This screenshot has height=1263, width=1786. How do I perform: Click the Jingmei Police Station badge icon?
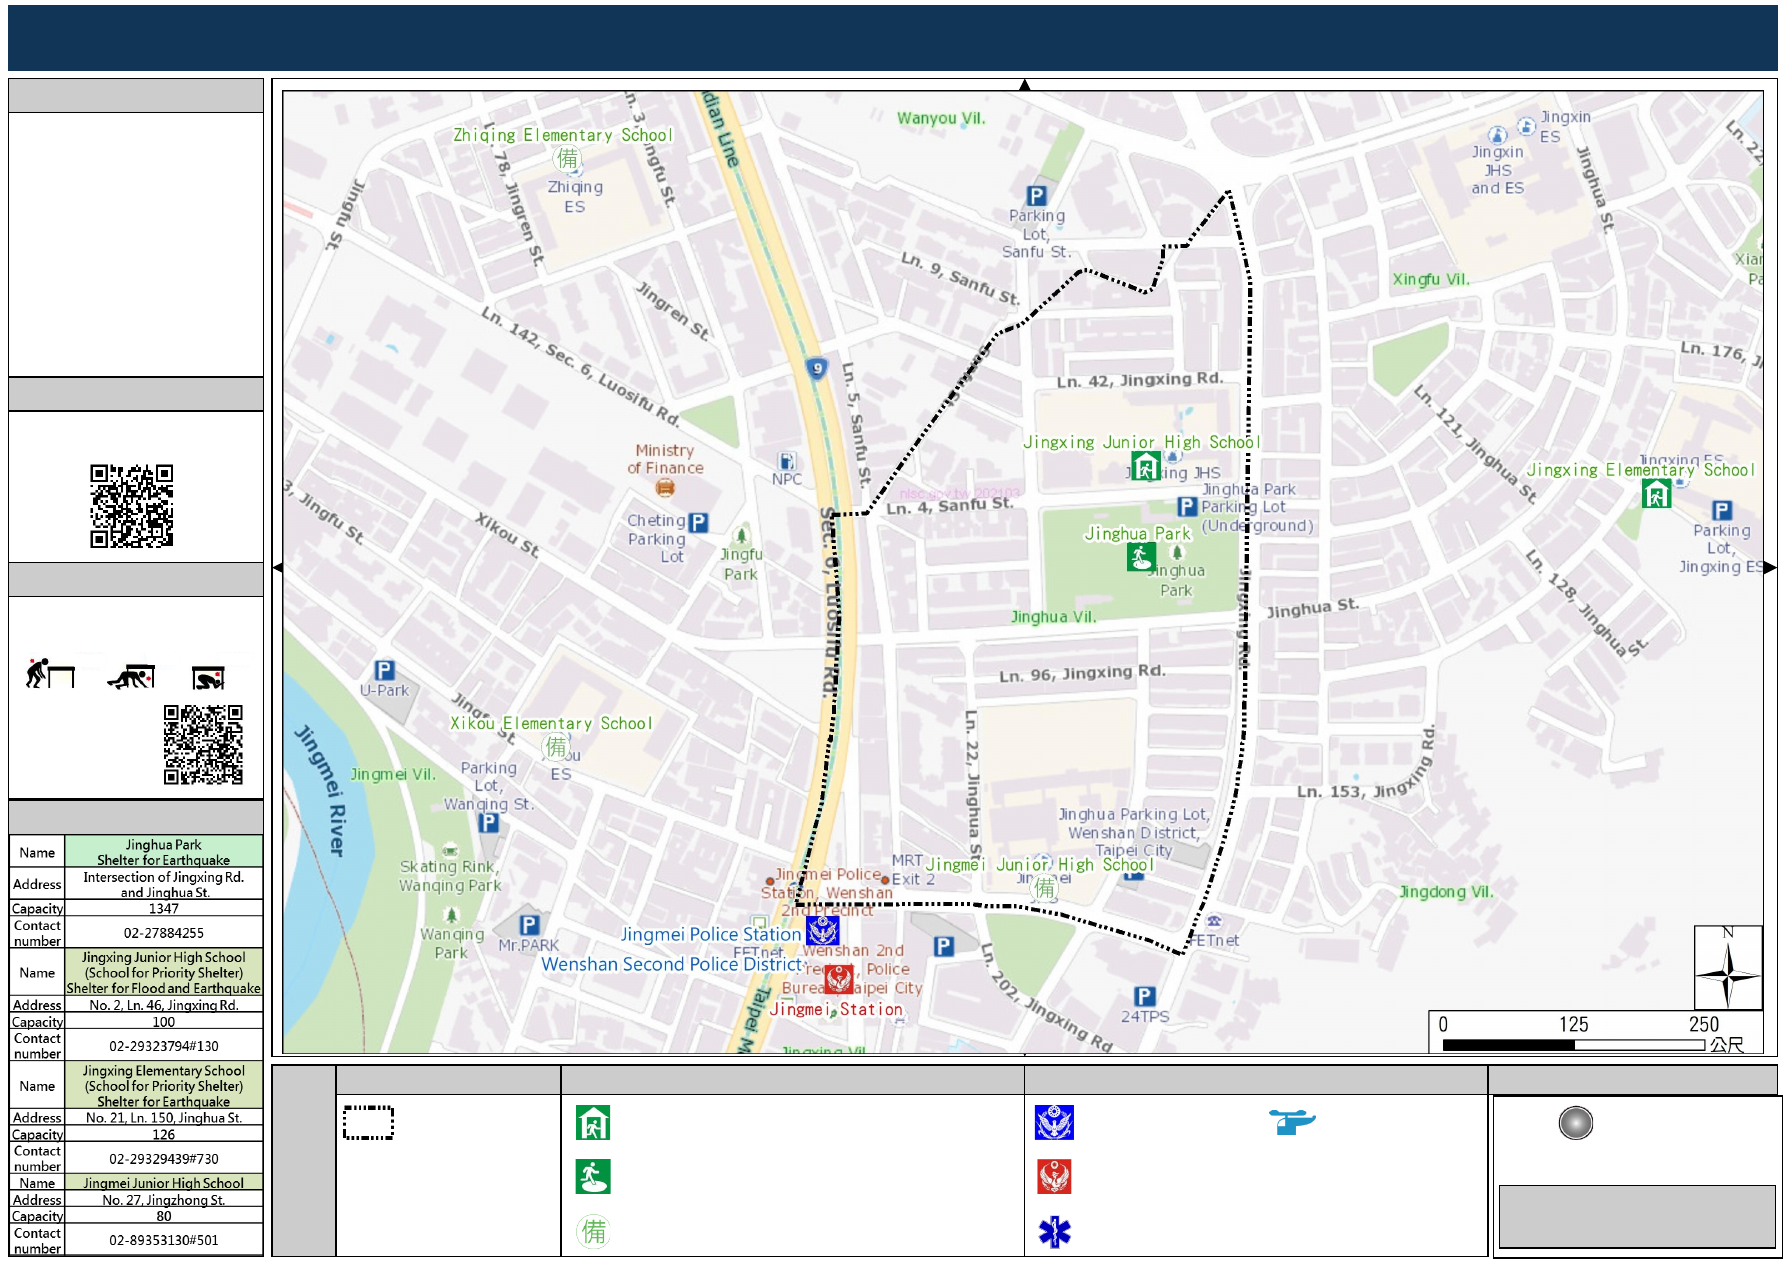823,930
